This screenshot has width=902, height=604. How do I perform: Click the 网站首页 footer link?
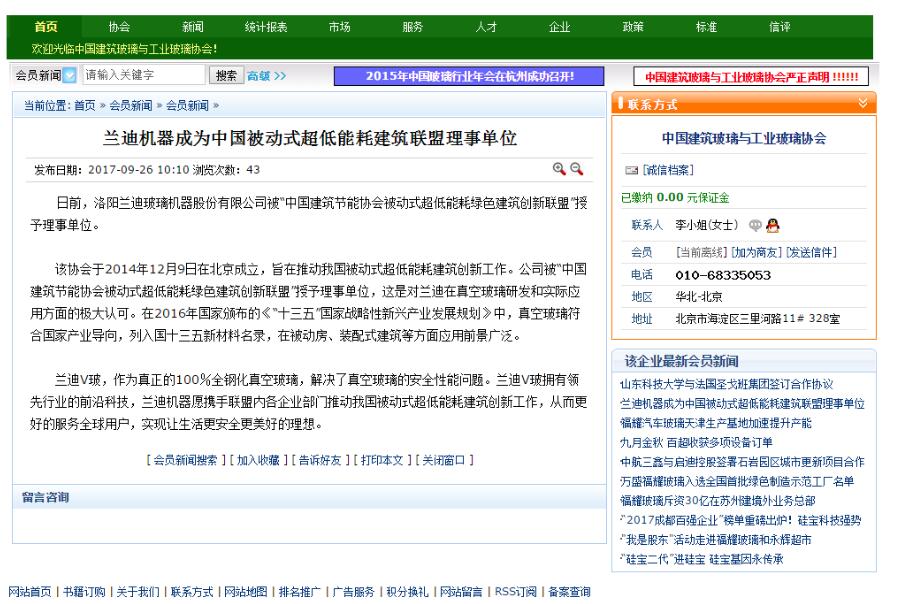point(29,592)
